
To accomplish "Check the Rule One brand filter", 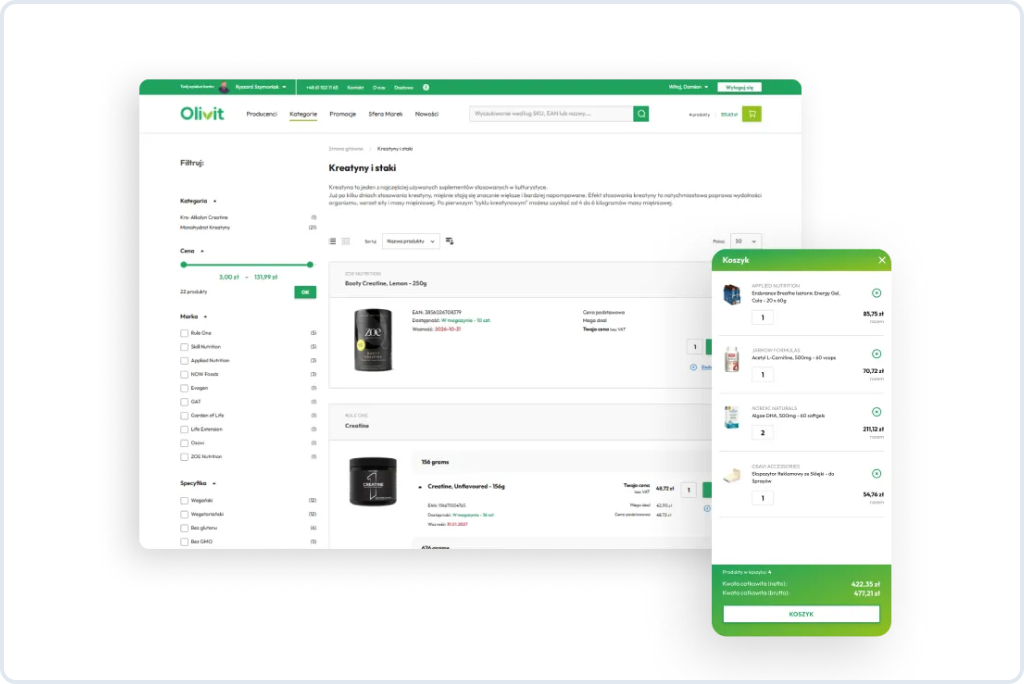I will tap(184, 333).
